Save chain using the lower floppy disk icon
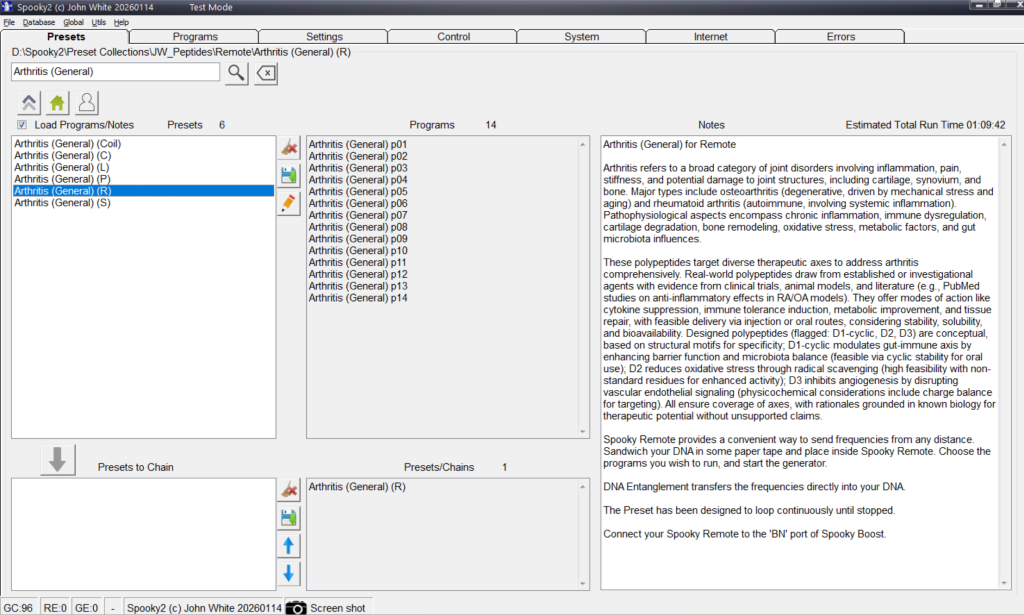1024x615 pixels. click(289, 517)
